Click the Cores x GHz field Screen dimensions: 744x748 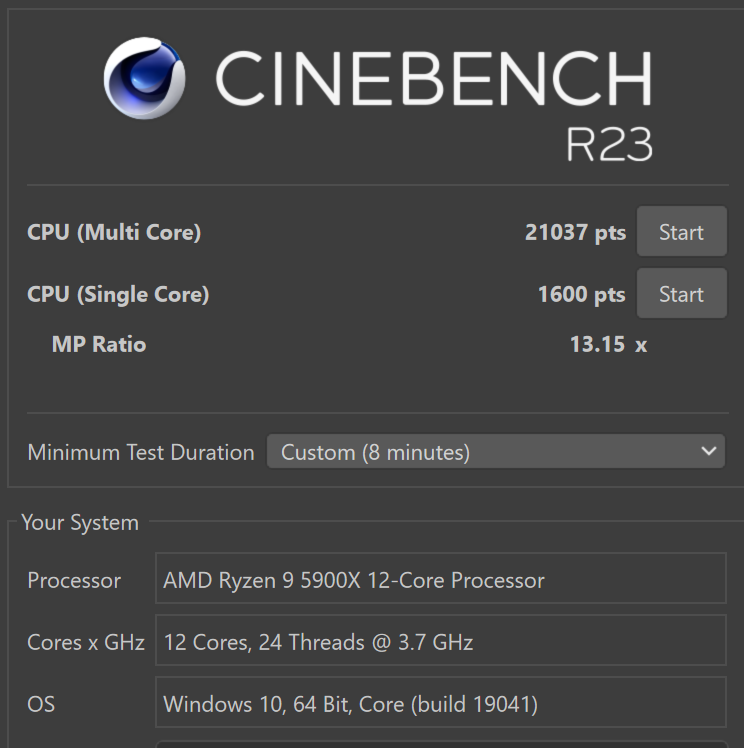point(441,640)
